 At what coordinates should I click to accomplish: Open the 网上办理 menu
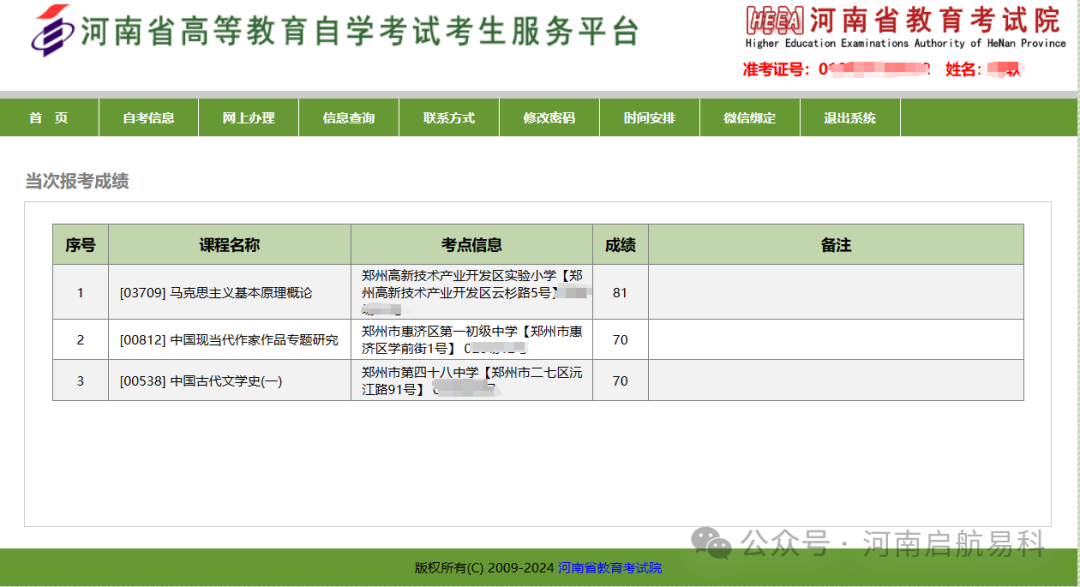pos(249,118)
